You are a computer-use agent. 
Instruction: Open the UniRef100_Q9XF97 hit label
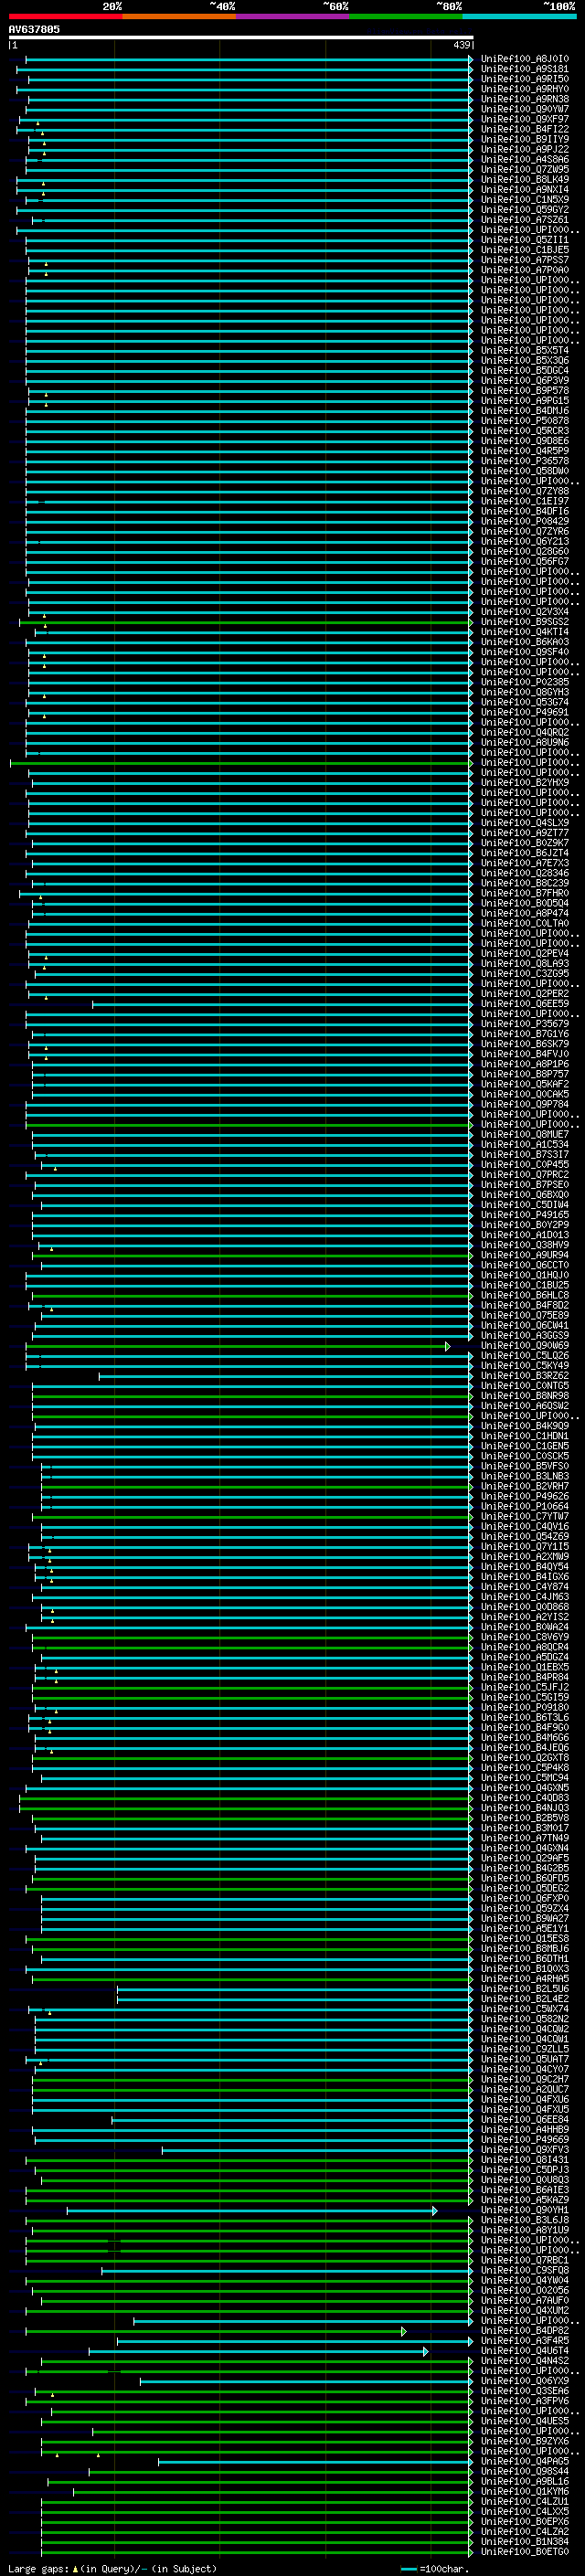(525, 119)
